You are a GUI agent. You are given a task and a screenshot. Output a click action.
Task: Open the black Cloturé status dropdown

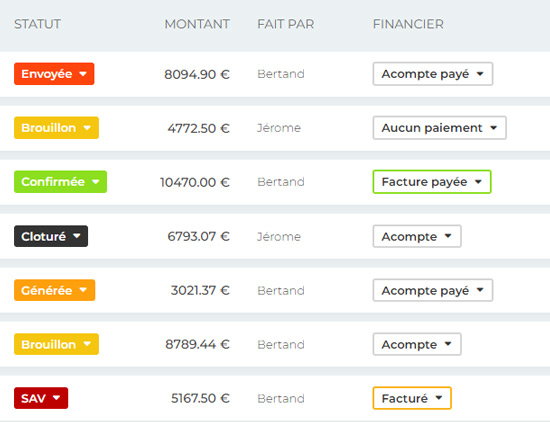click(51, 236)
